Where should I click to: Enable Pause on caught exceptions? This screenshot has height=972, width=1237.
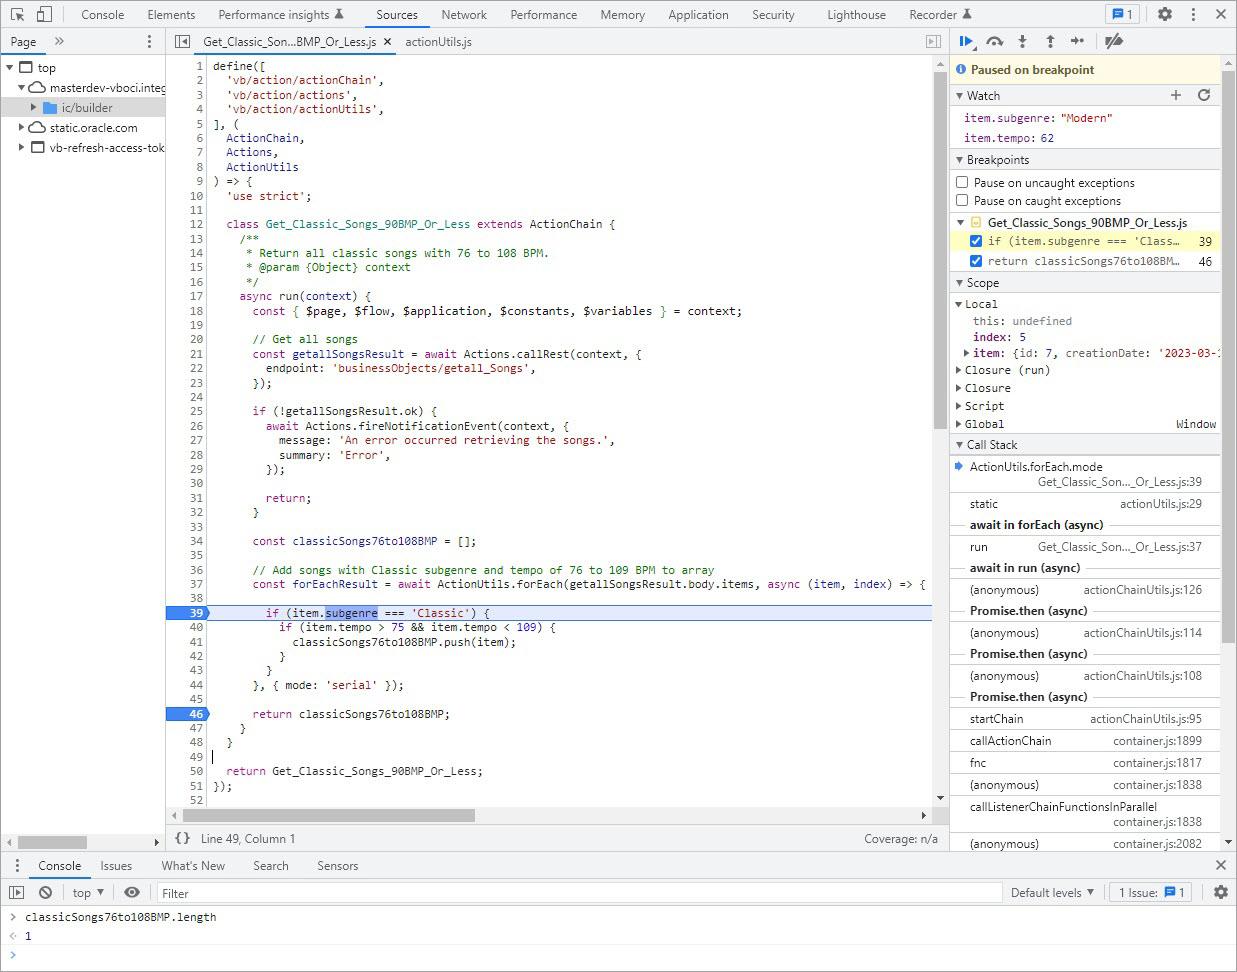click(961, 203)
